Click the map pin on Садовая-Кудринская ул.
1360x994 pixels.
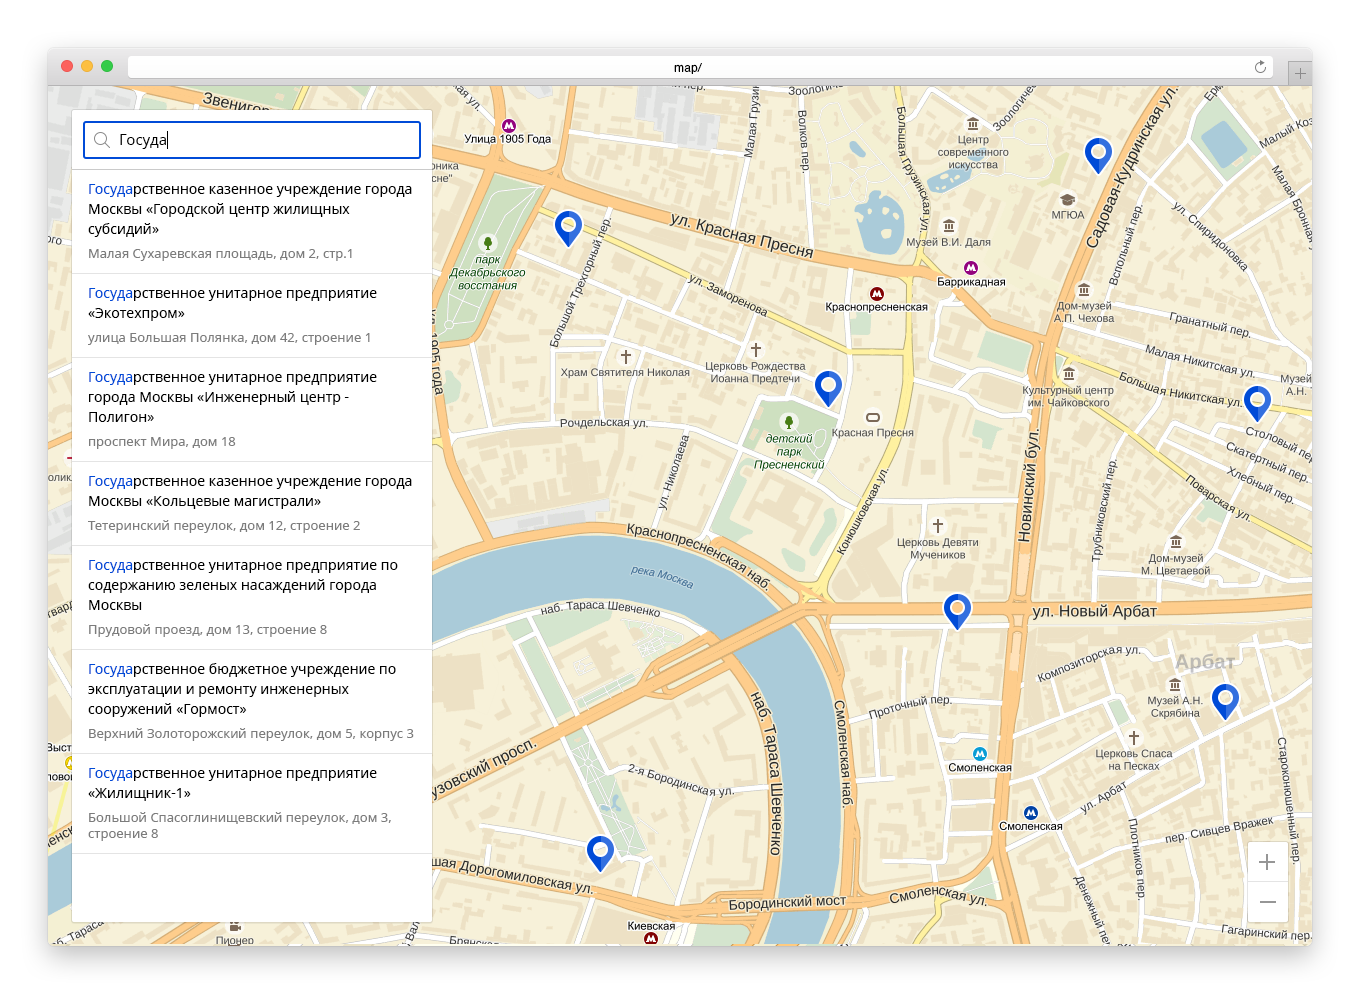click(1098, 155)
